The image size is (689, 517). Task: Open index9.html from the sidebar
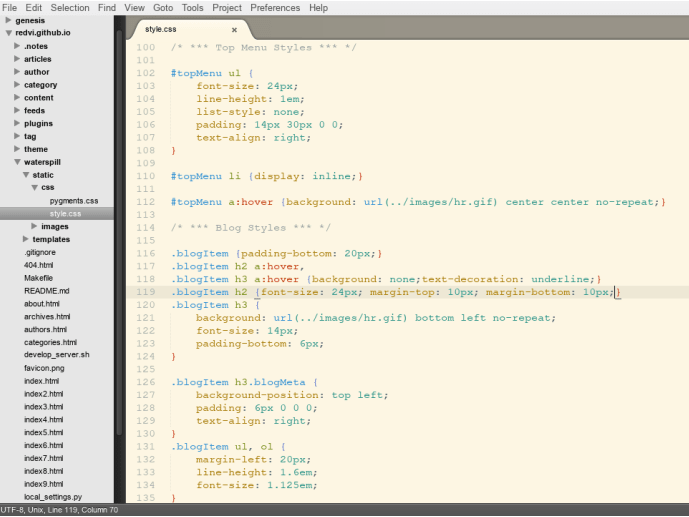point(44,484)
